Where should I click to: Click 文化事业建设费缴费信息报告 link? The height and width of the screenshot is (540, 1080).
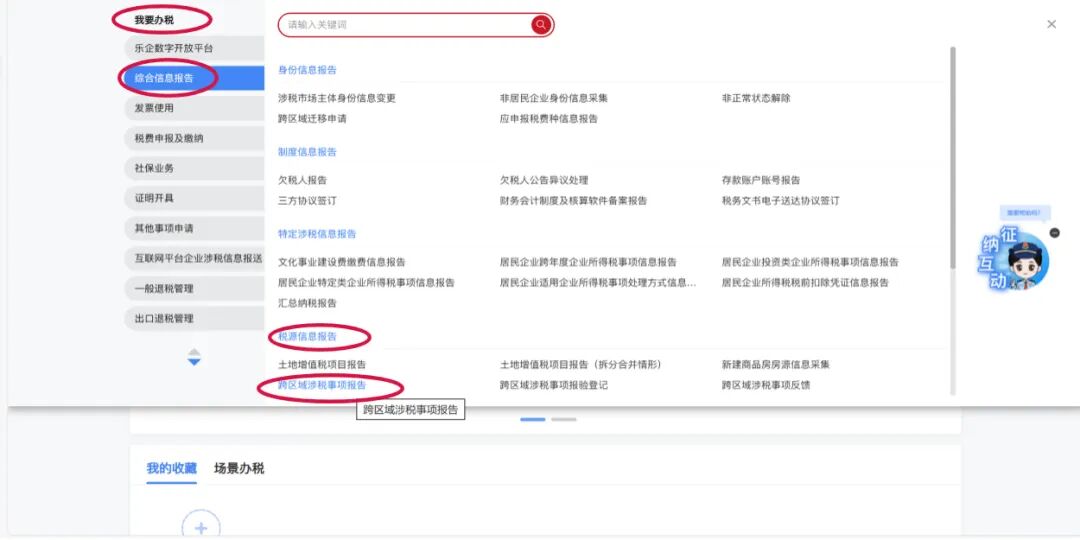point(342,262)
